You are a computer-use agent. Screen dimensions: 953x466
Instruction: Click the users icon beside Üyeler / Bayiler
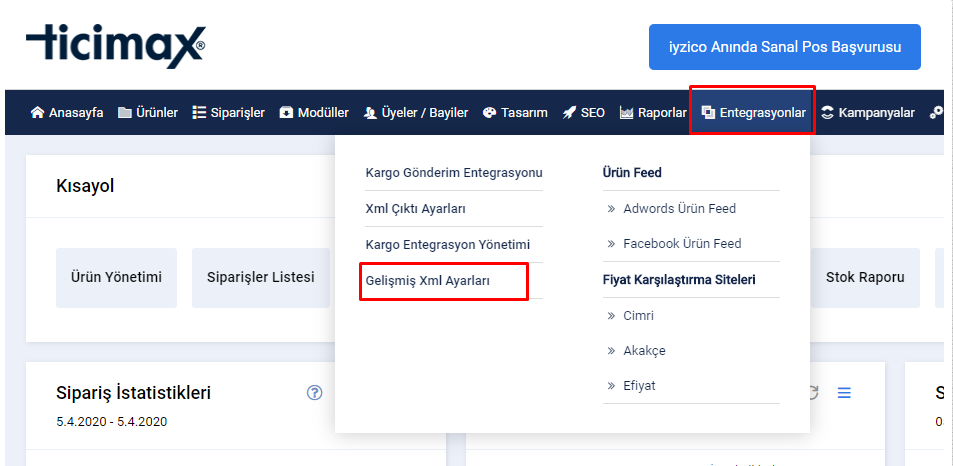point(371,113)
